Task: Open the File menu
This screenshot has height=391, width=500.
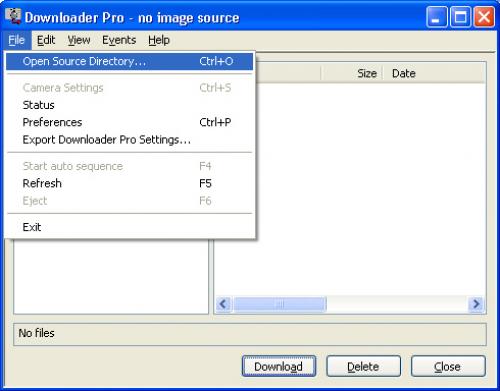Action: (x=17, y=40)
